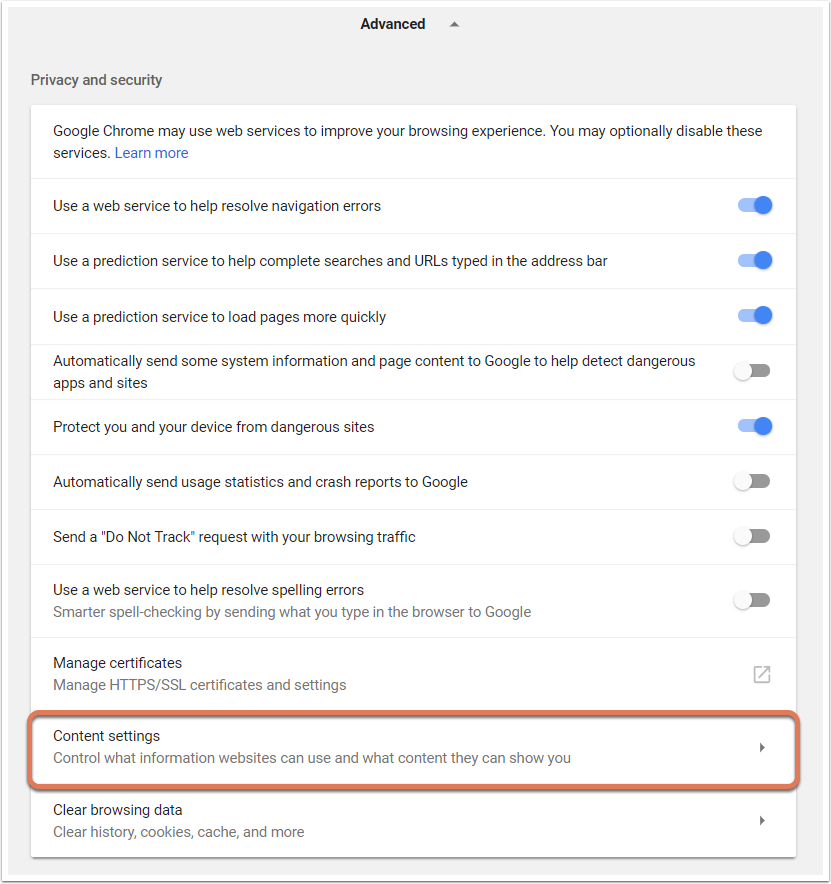Click "Manage HTTPS/SSL certificates and settings" text
This screenshot has width=831, height=884.
200,685
